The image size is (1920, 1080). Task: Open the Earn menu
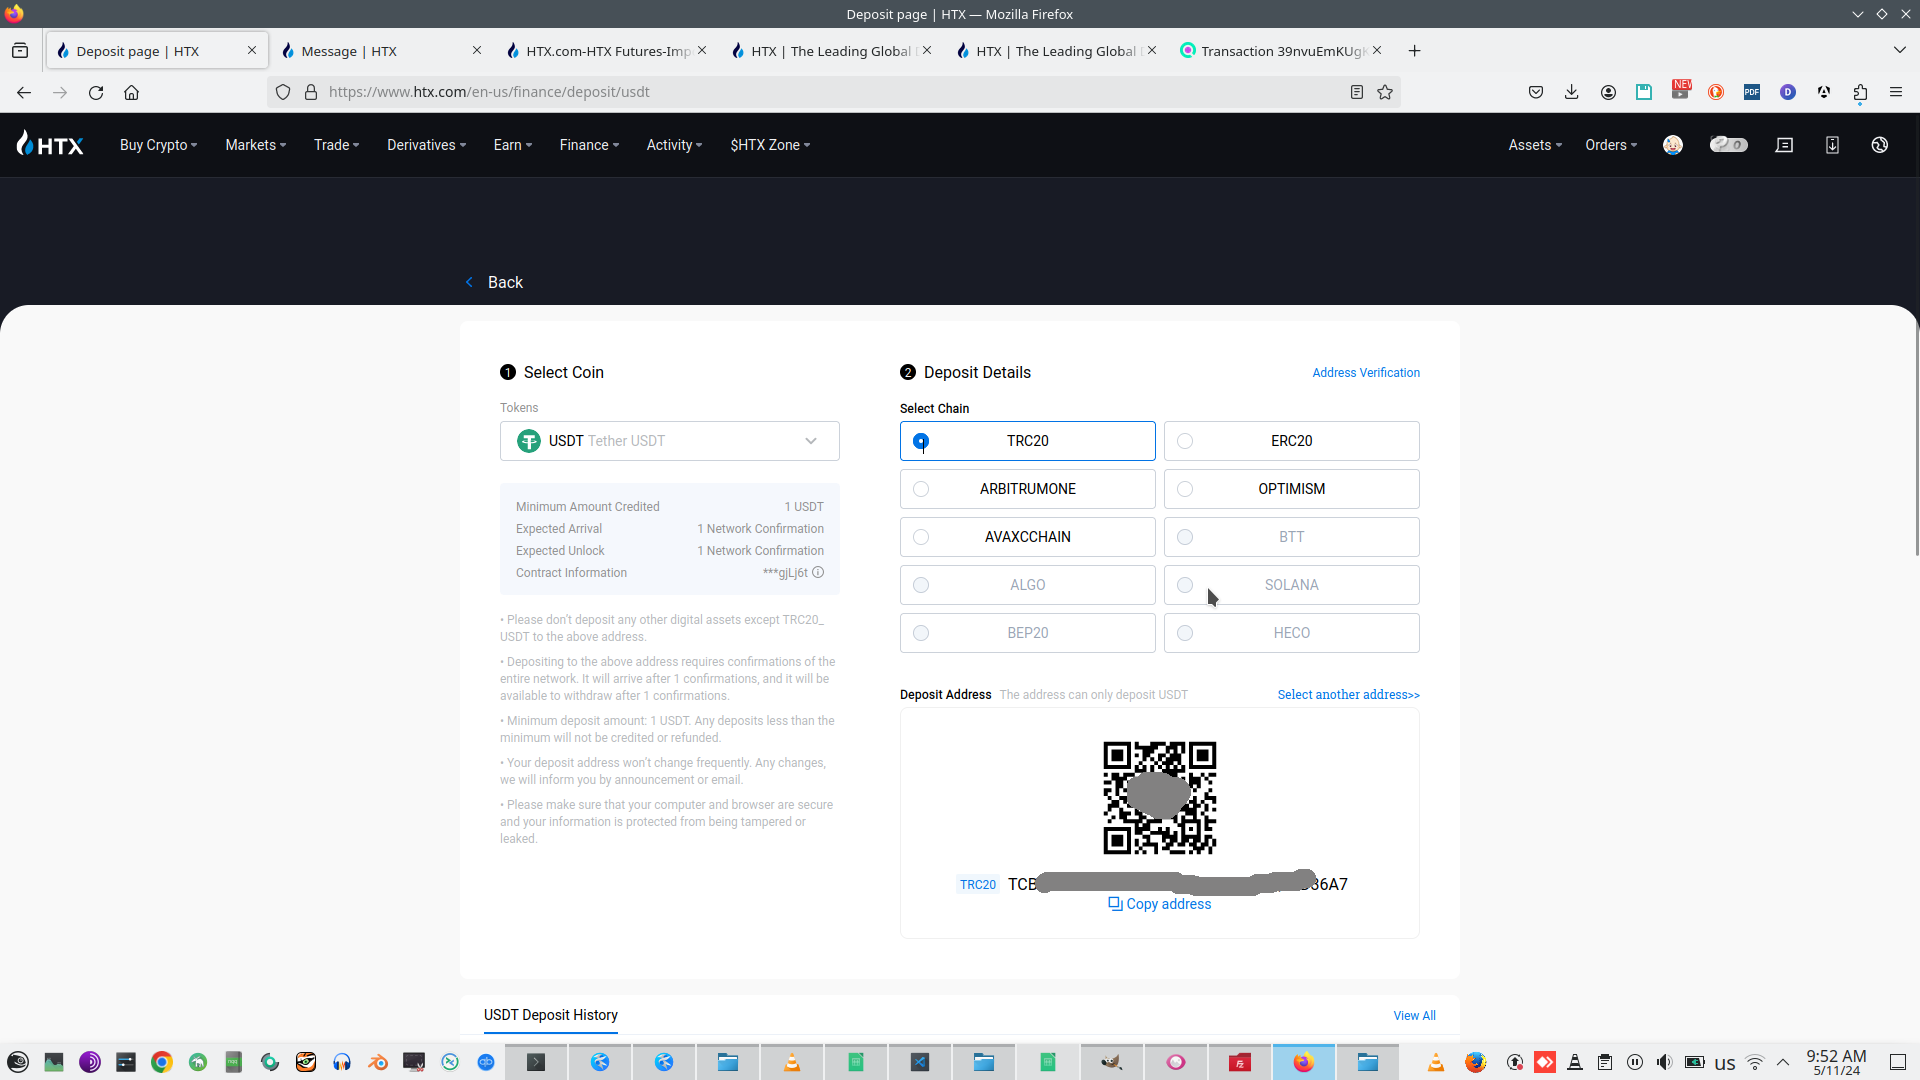pos(512,145)
